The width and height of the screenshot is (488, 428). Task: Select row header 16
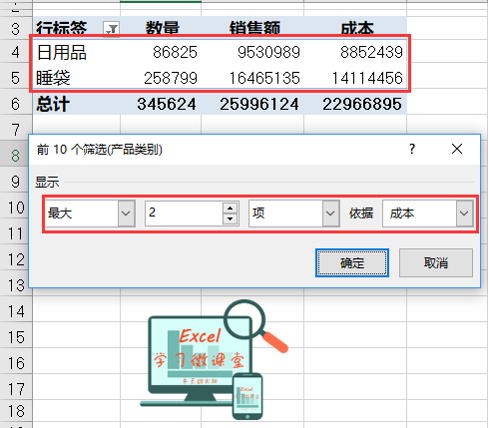[x=16, y=363]
